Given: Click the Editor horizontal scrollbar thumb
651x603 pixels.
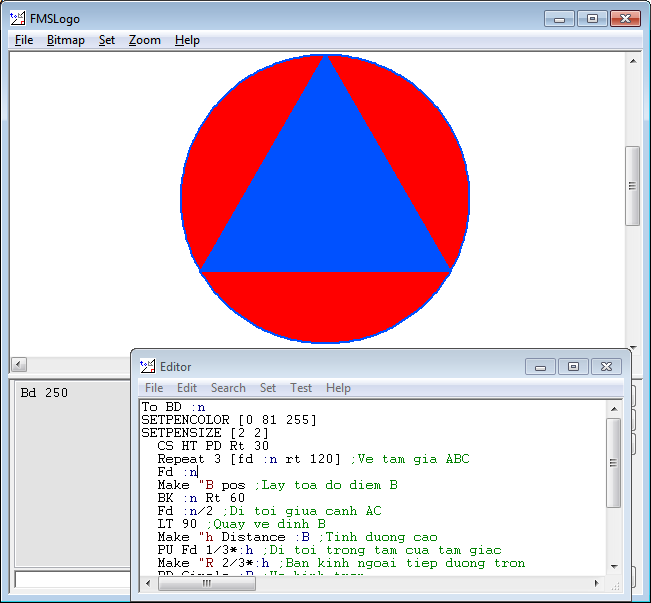Looking at the screenshot, I should [207, 583].
